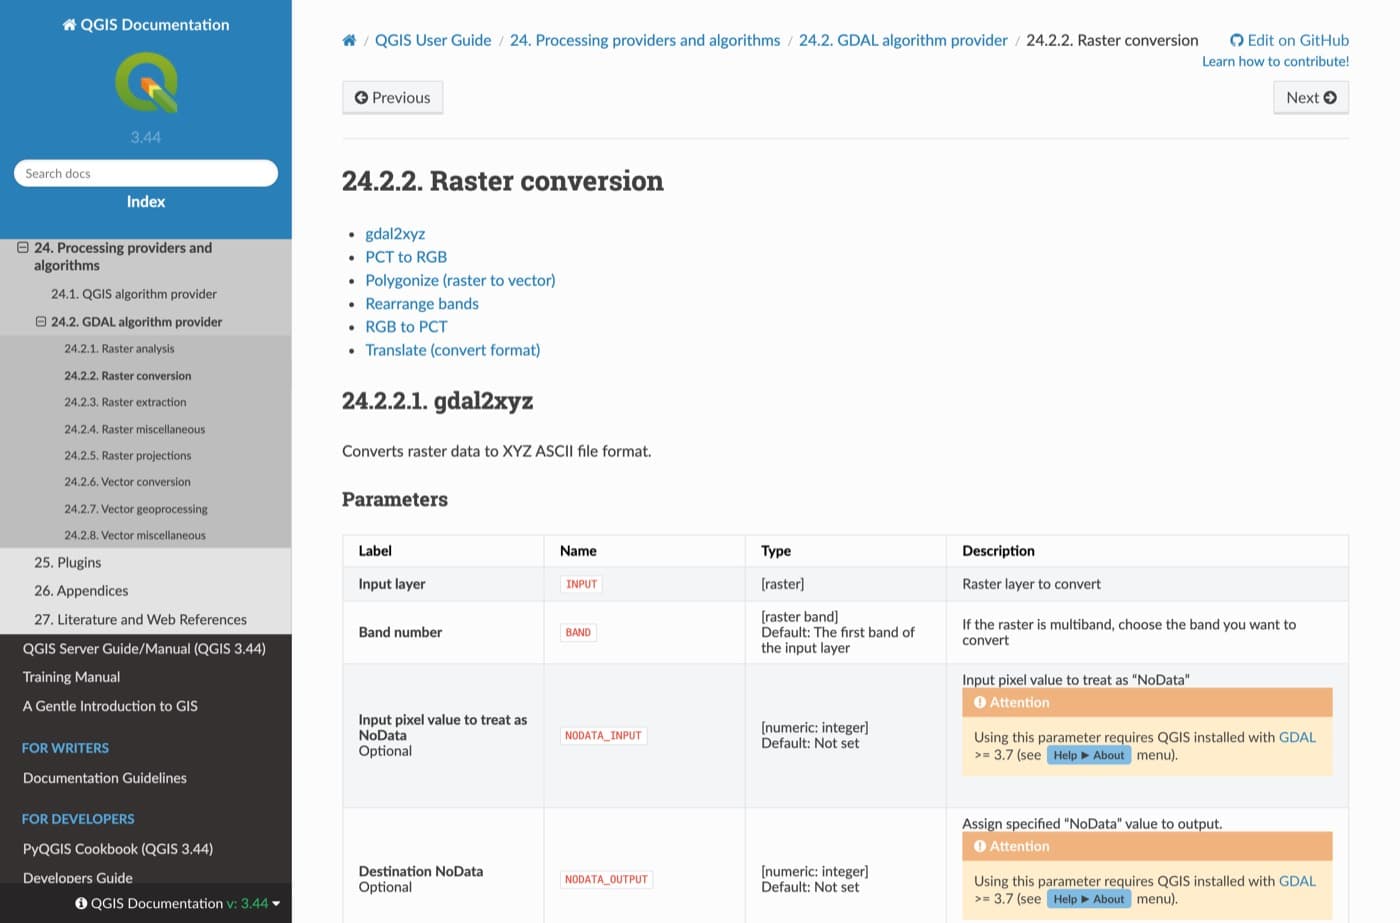Jump to the PCT to RGB section

click(406, 257)
